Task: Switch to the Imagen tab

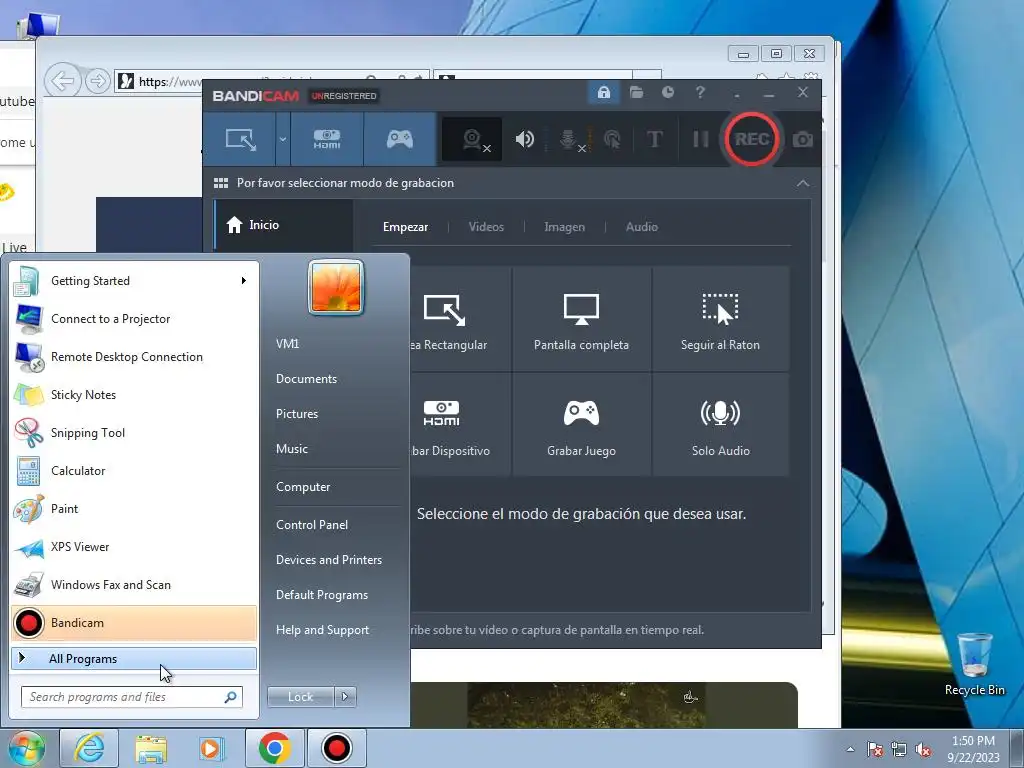Action: tap(564, 227)
